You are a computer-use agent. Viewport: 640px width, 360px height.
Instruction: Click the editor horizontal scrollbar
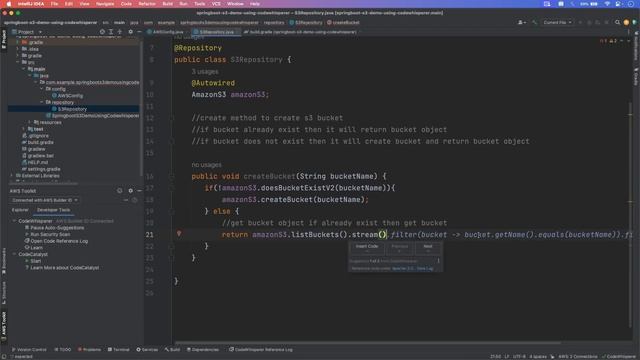click(367, 343)
